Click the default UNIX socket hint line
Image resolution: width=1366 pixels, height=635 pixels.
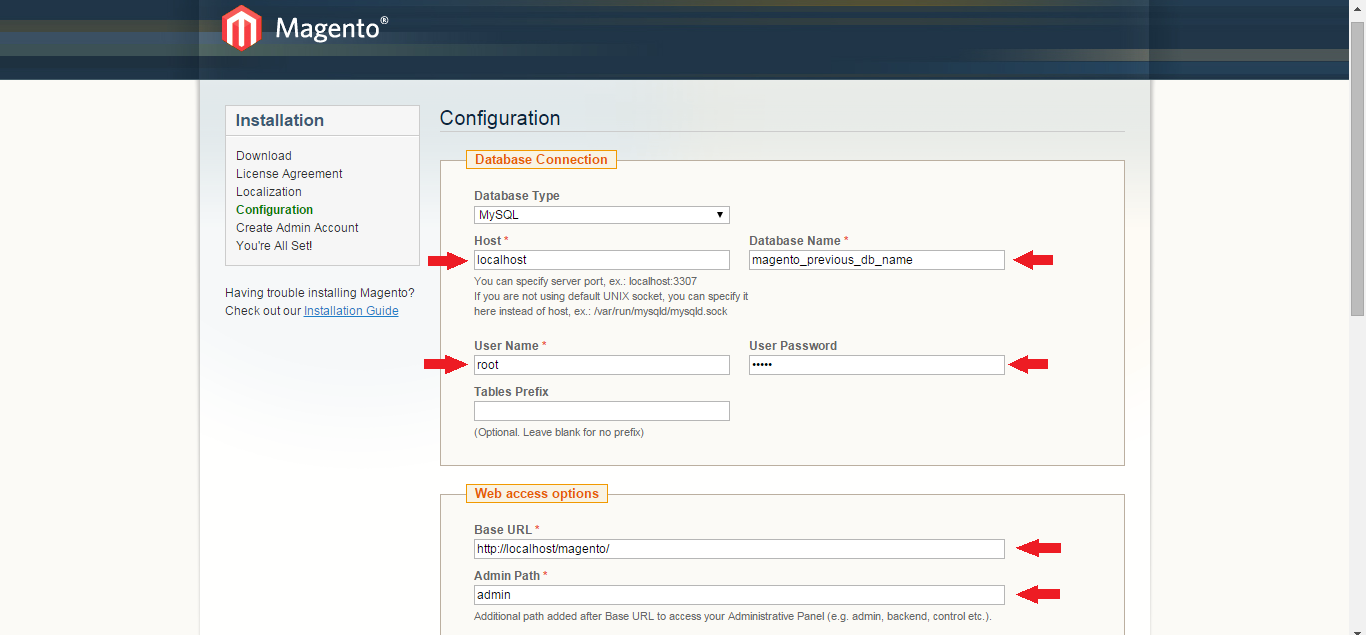click(611, 296)
